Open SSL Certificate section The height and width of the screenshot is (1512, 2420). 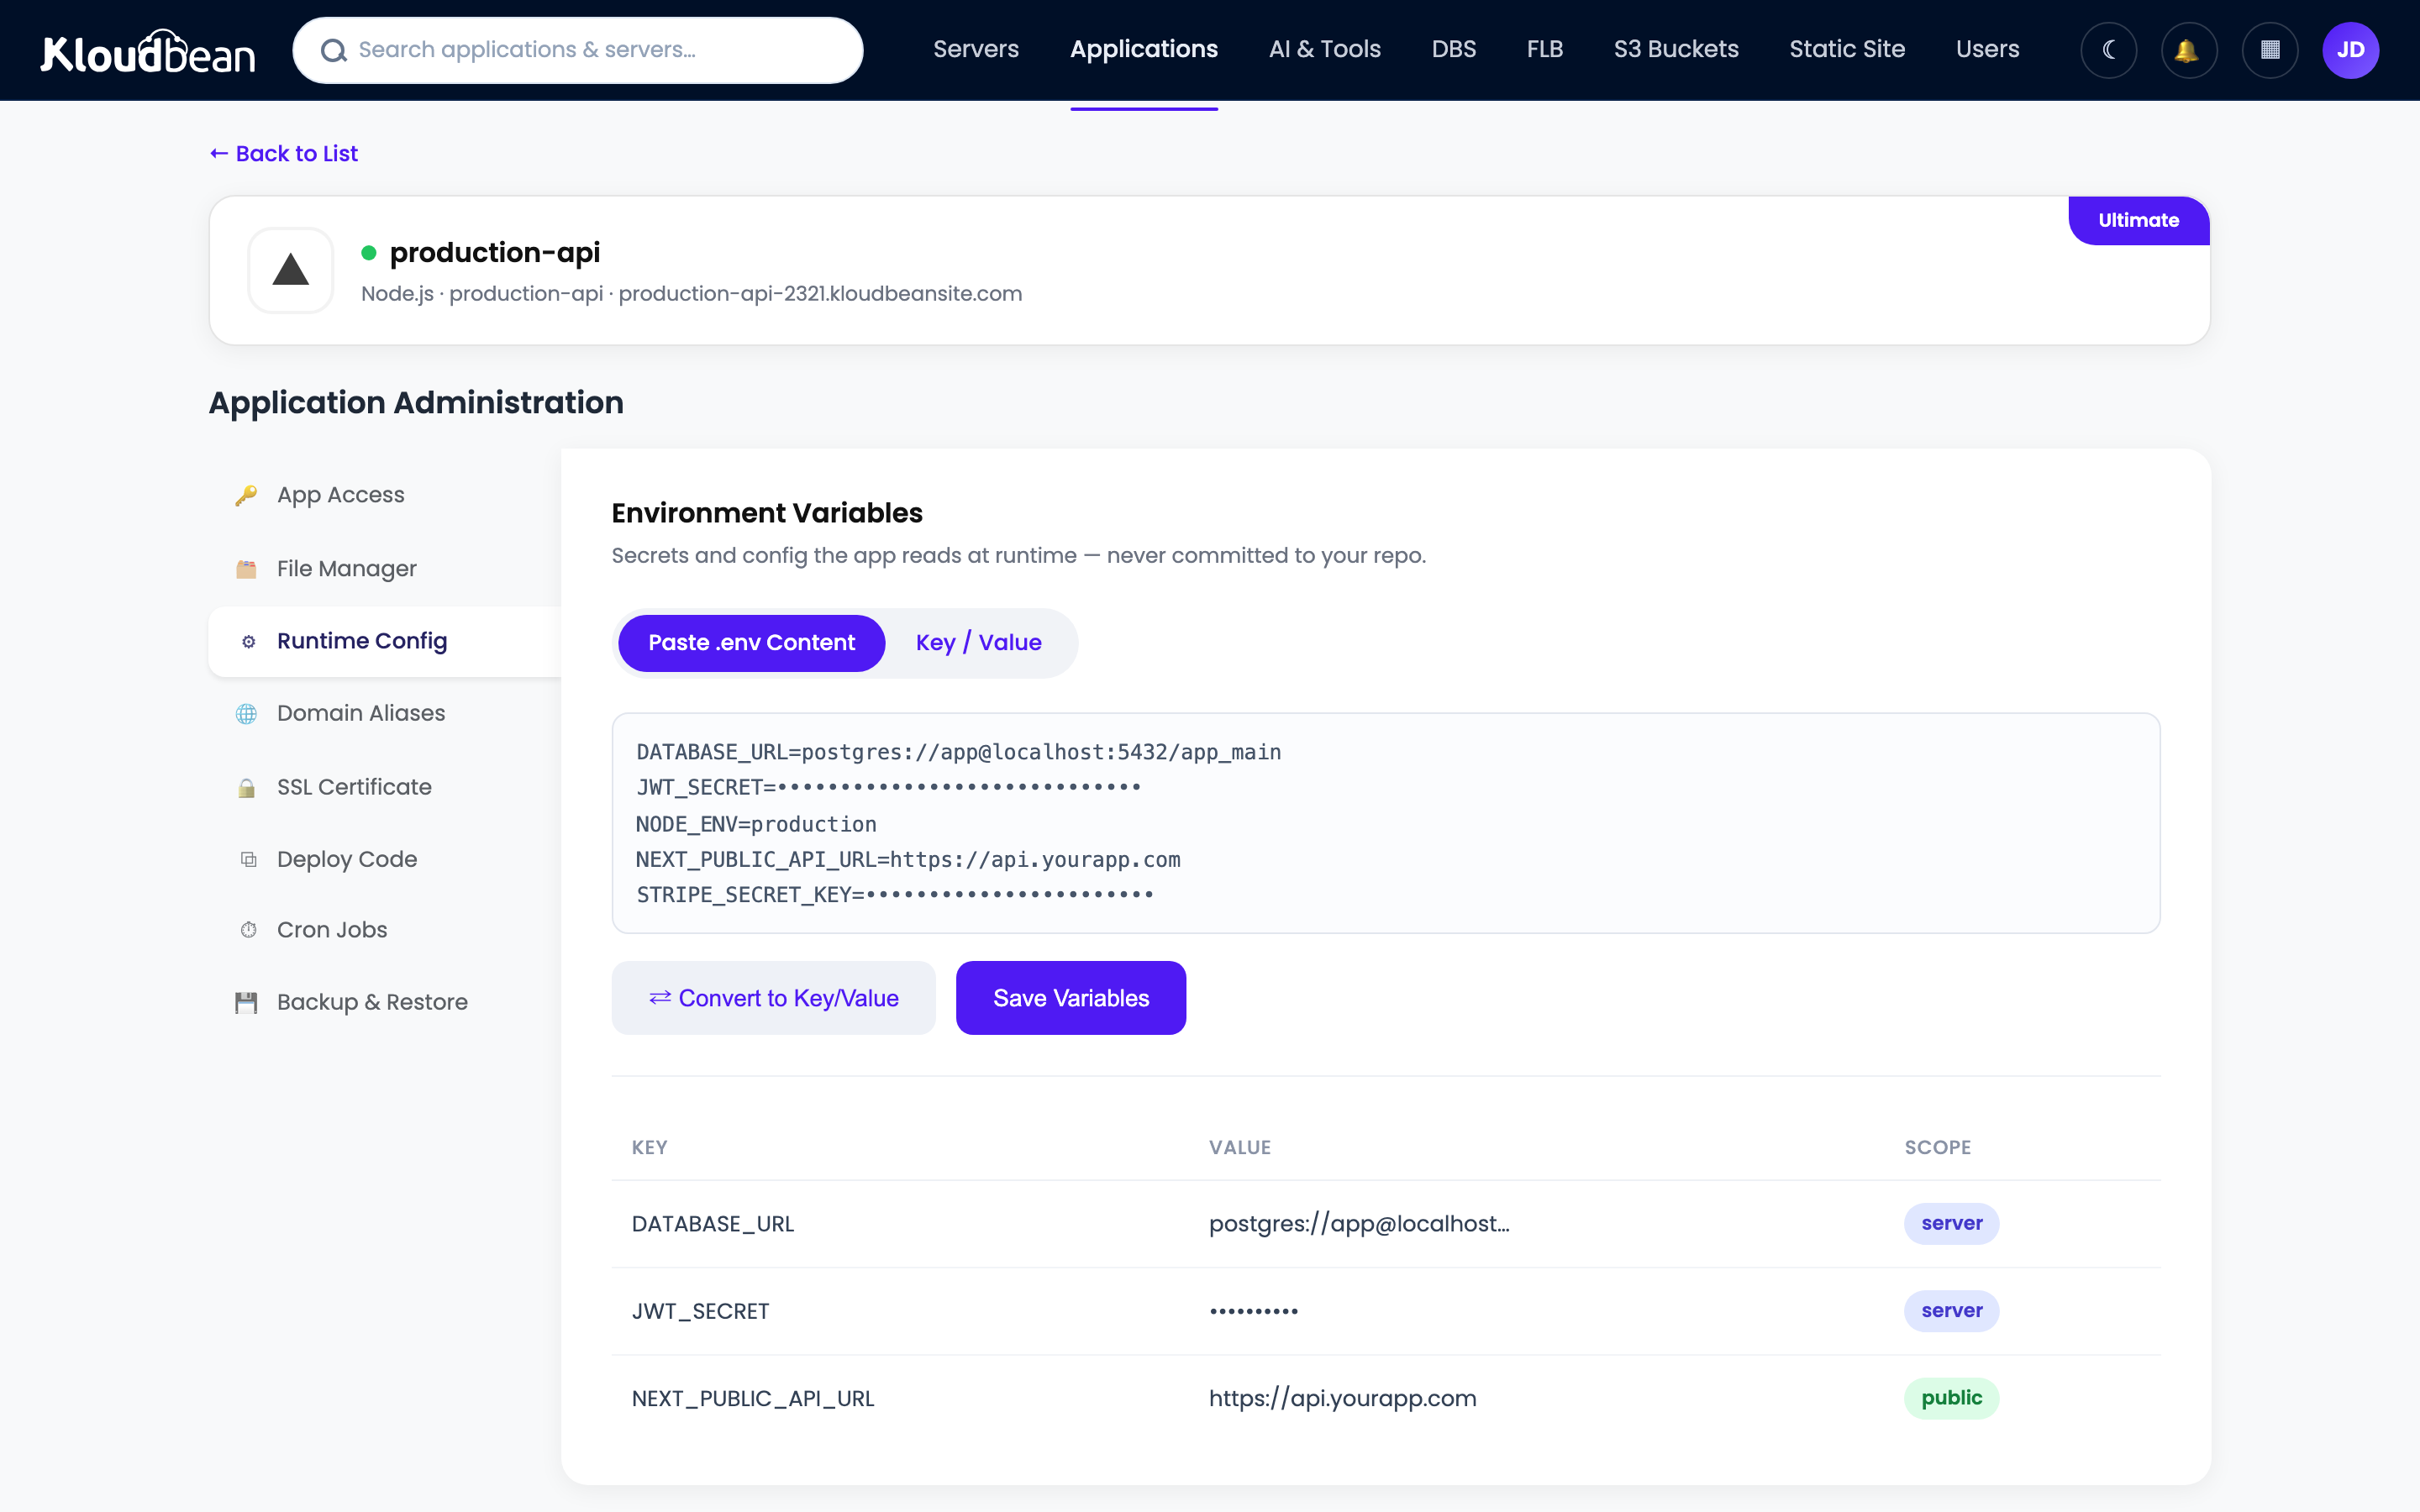(385, 788)
